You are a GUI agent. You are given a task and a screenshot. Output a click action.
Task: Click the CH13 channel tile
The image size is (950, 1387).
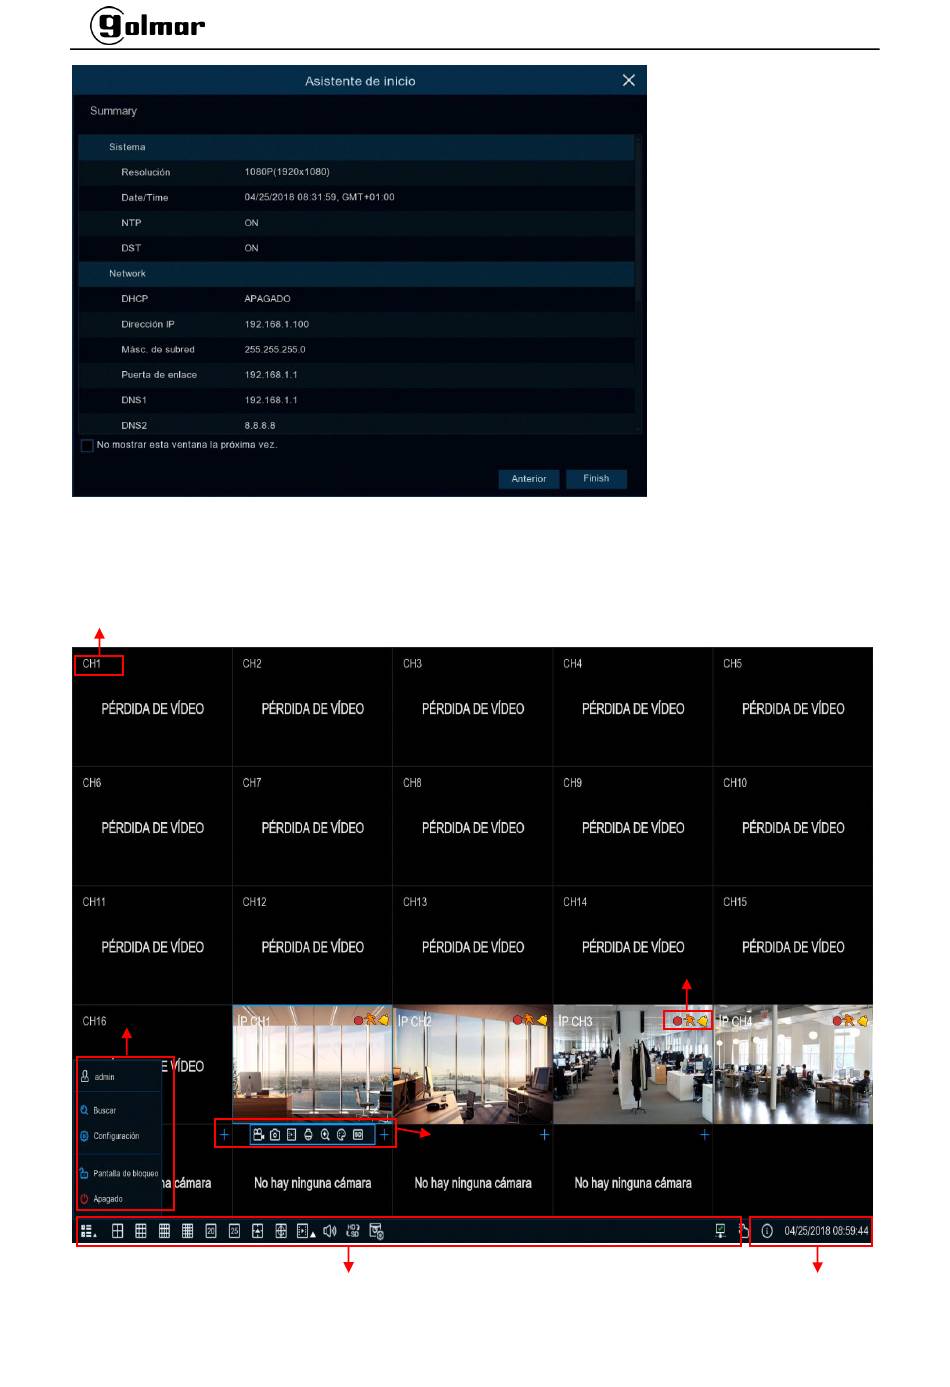pos(473,945)
